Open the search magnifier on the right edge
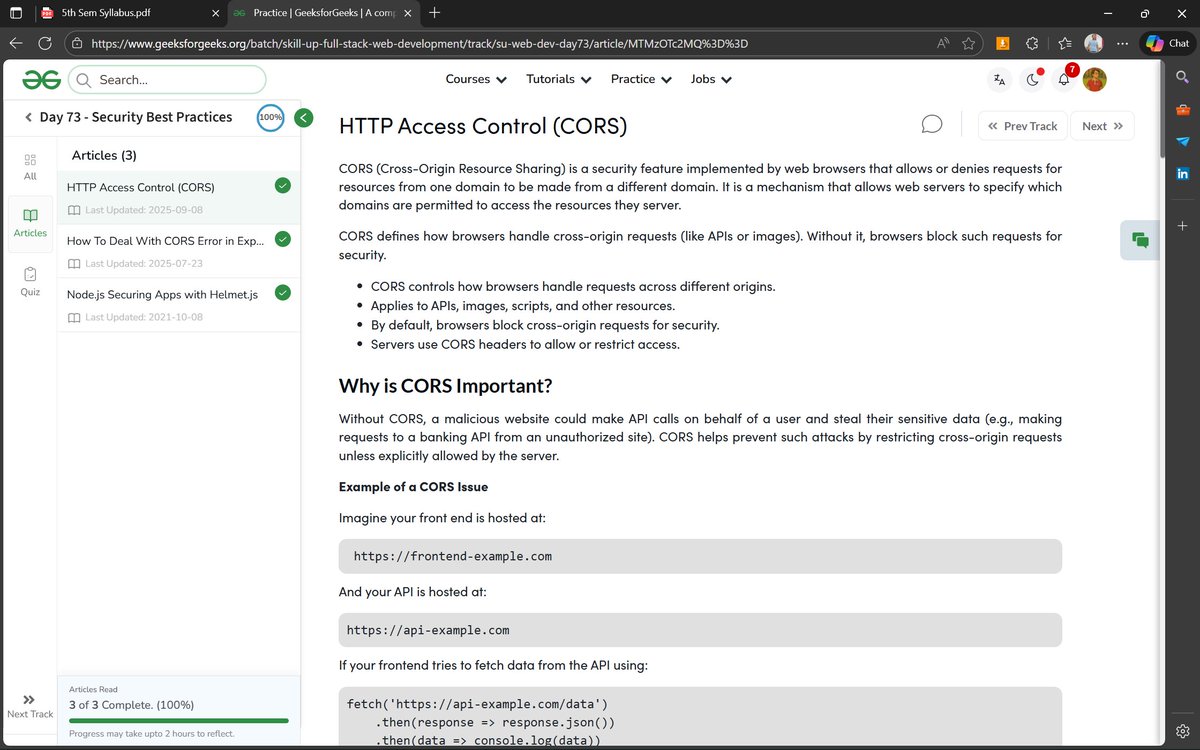 click(1183, 75)
